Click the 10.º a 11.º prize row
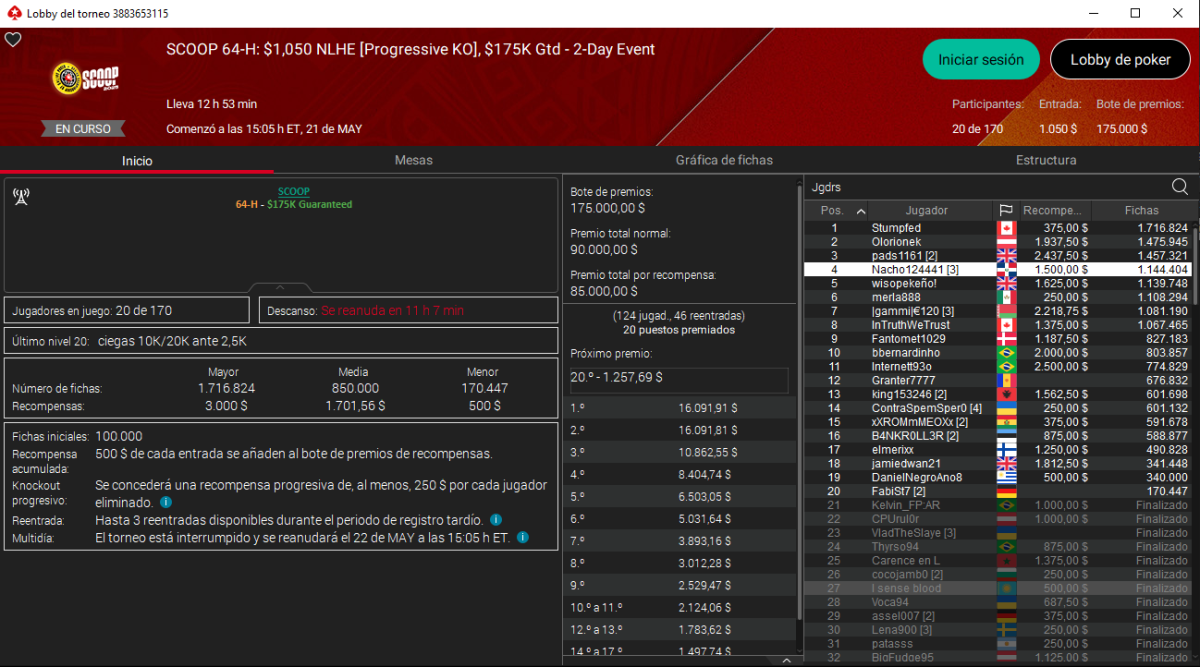 tap(679, 607)
